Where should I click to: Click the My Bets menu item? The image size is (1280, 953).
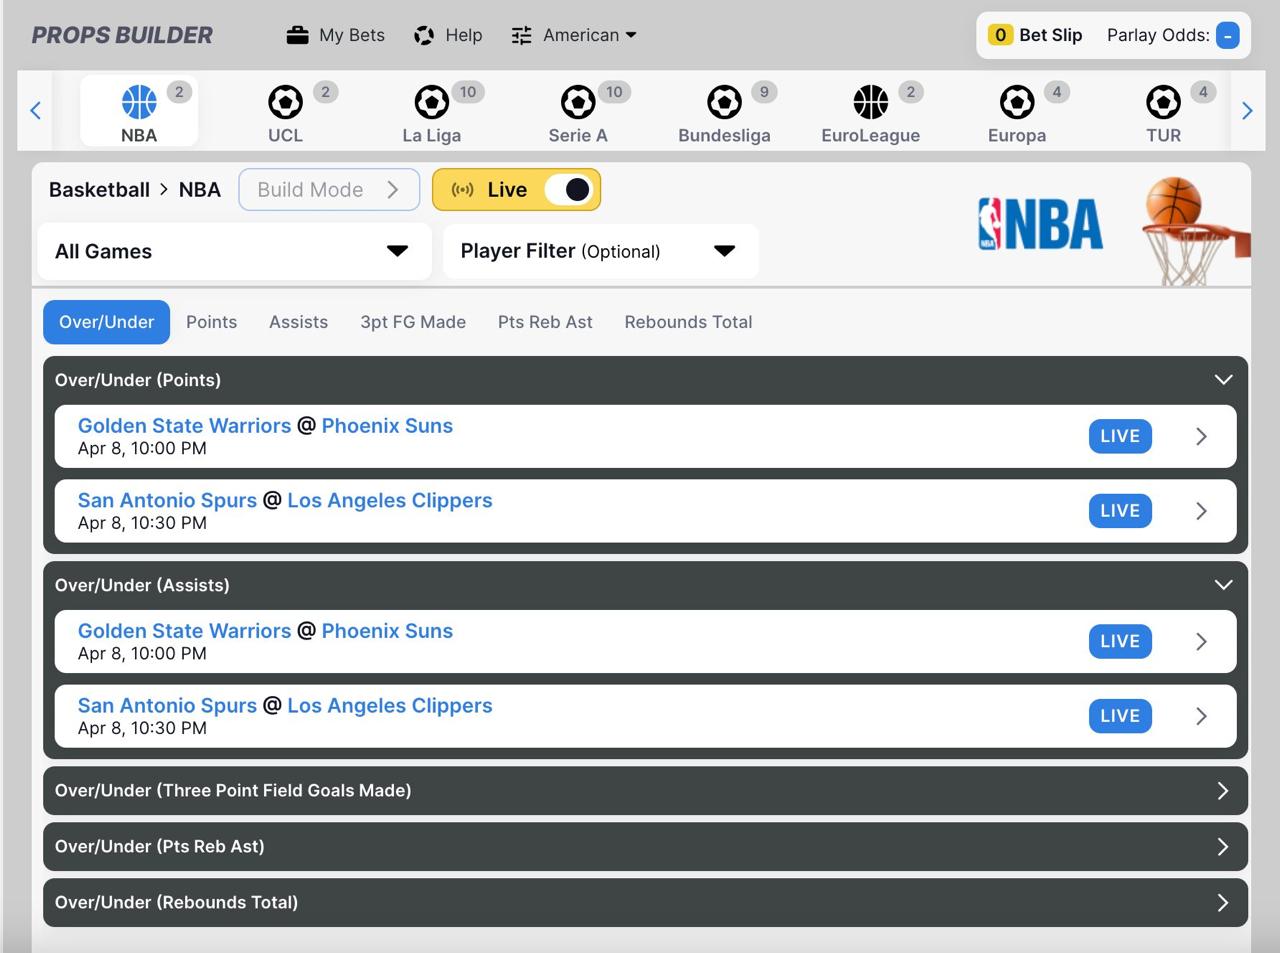(x=352, y=35)
